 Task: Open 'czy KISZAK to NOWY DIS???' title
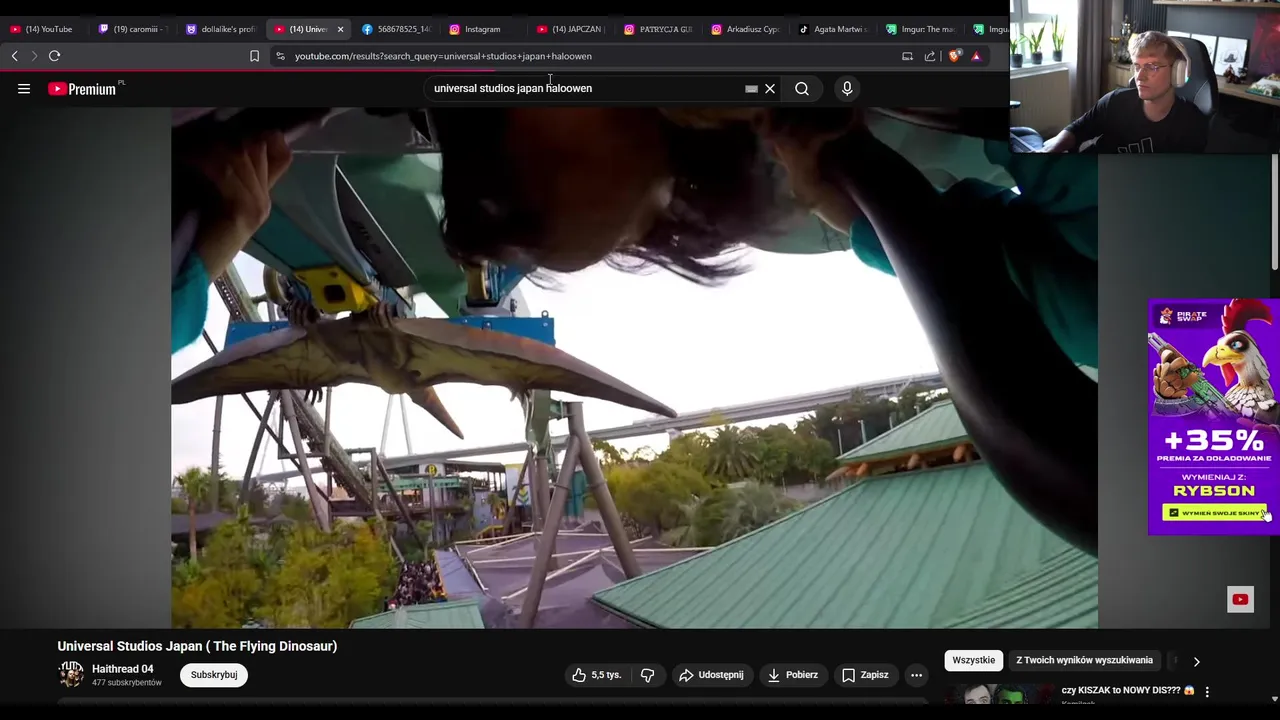coord(1128,690)
